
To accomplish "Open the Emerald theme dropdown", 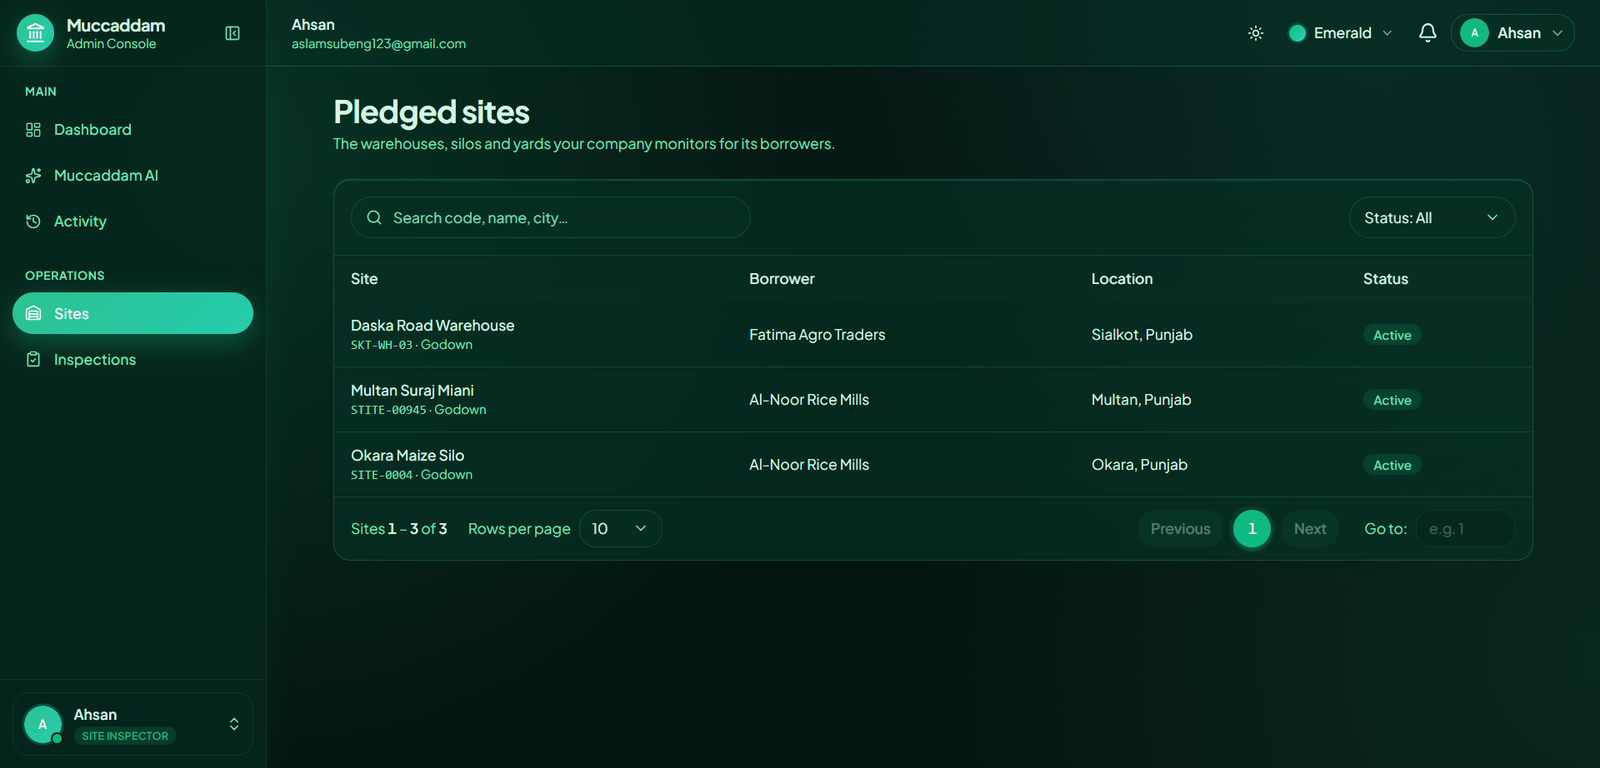I will [1340, 33].
